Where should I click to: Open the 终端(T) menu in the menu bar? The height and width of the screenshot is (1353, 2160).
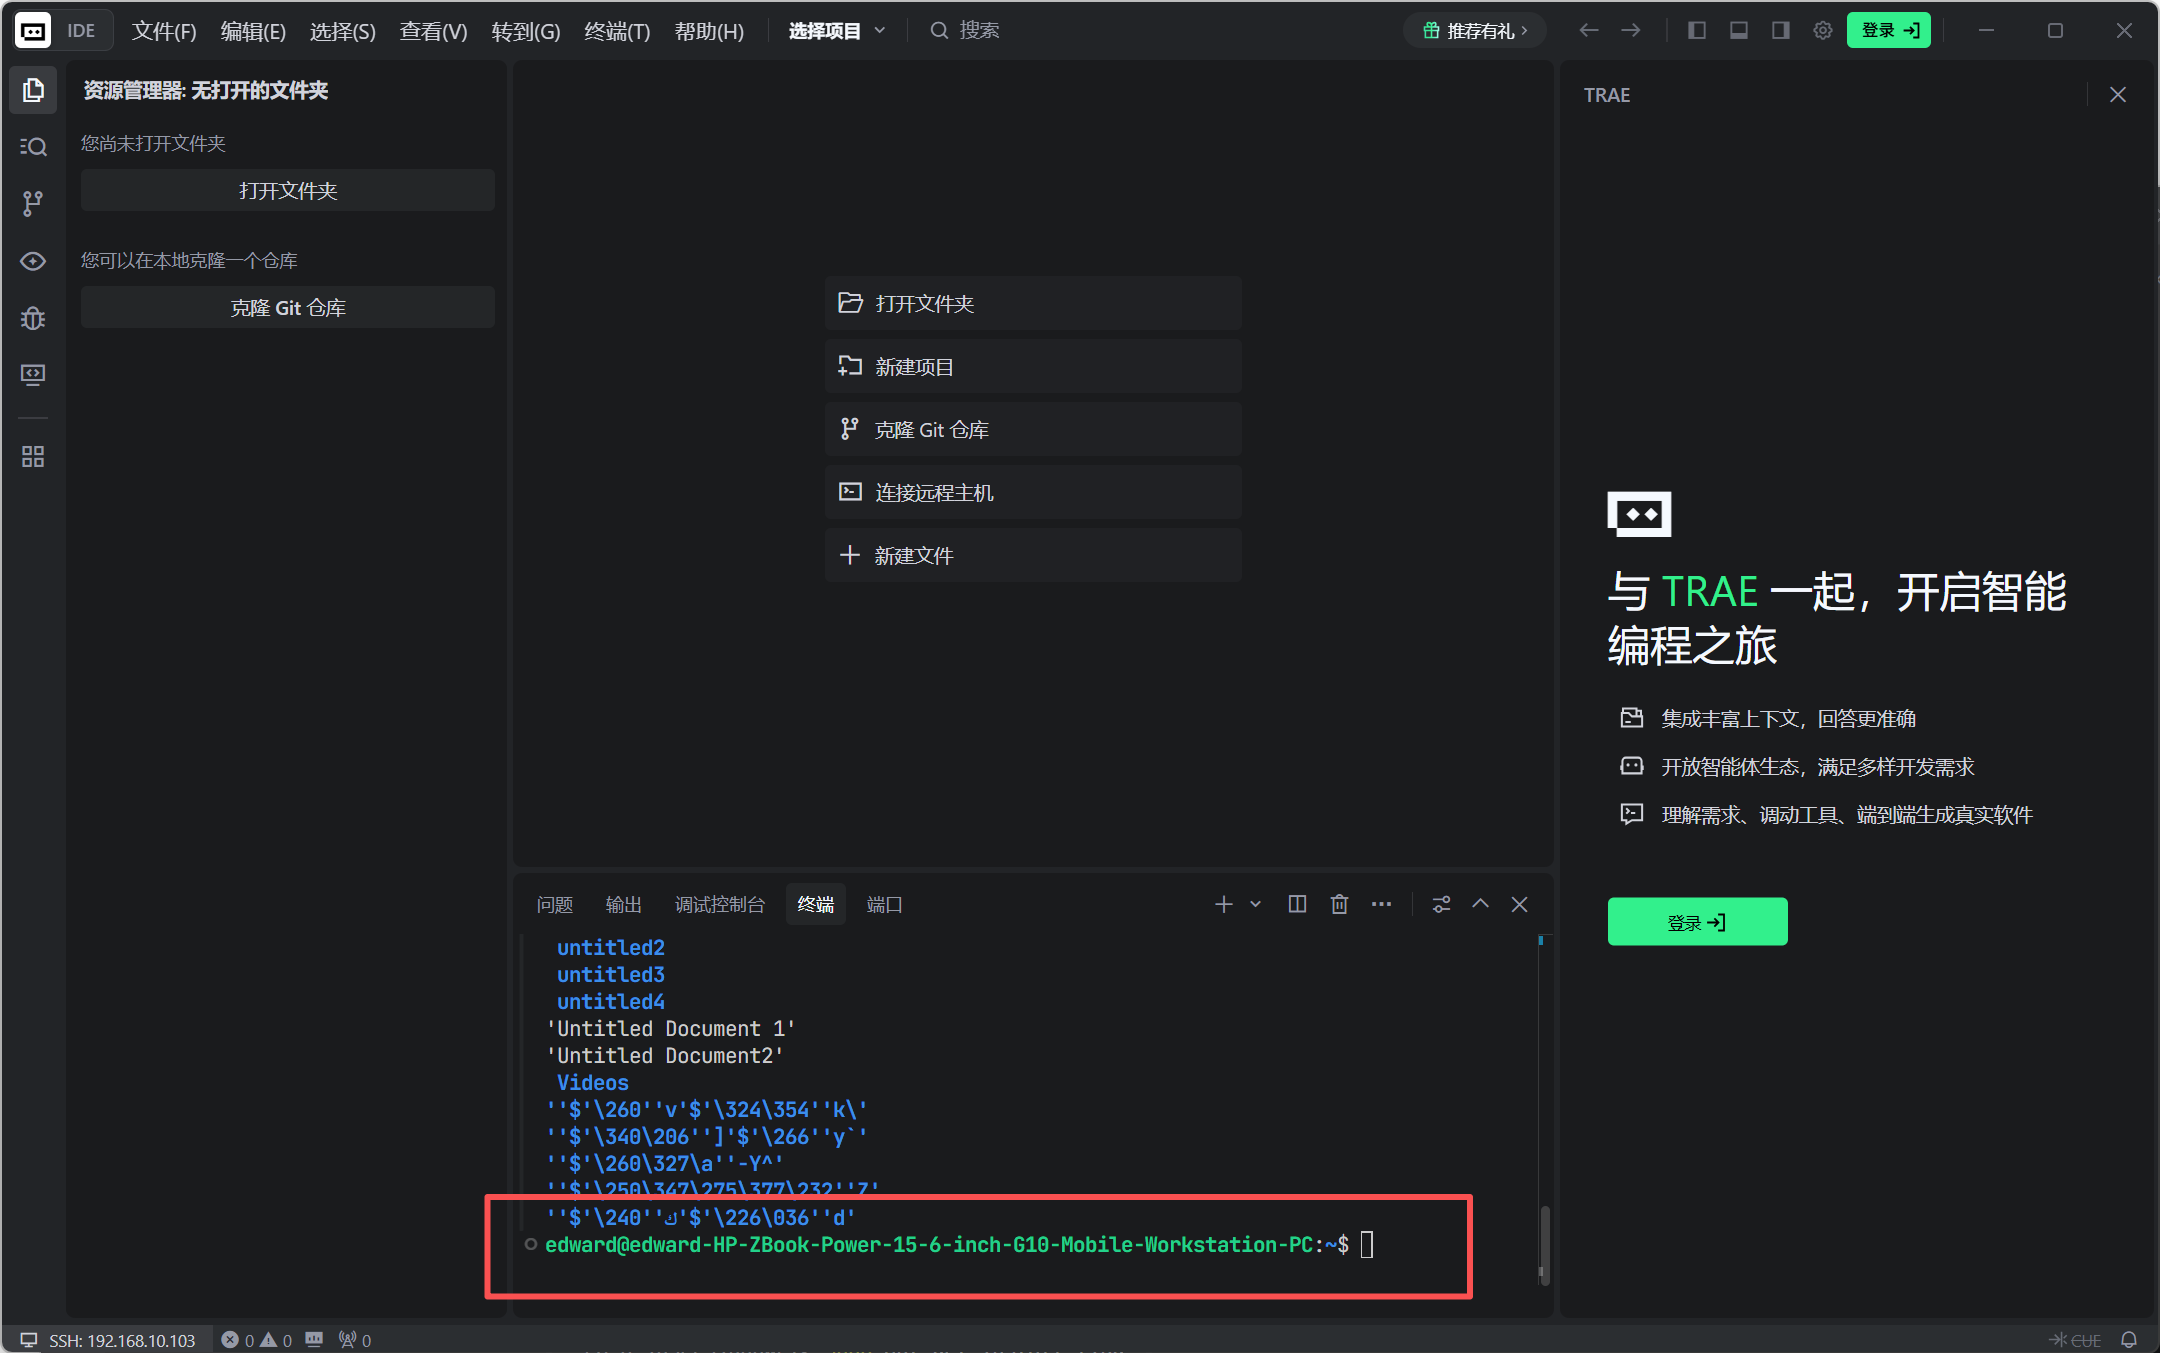point(616,31)
